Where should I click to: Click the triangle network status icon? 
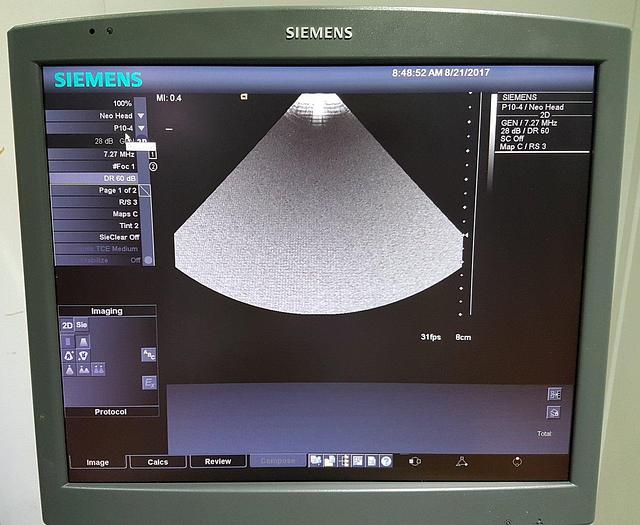click(462, 461)
